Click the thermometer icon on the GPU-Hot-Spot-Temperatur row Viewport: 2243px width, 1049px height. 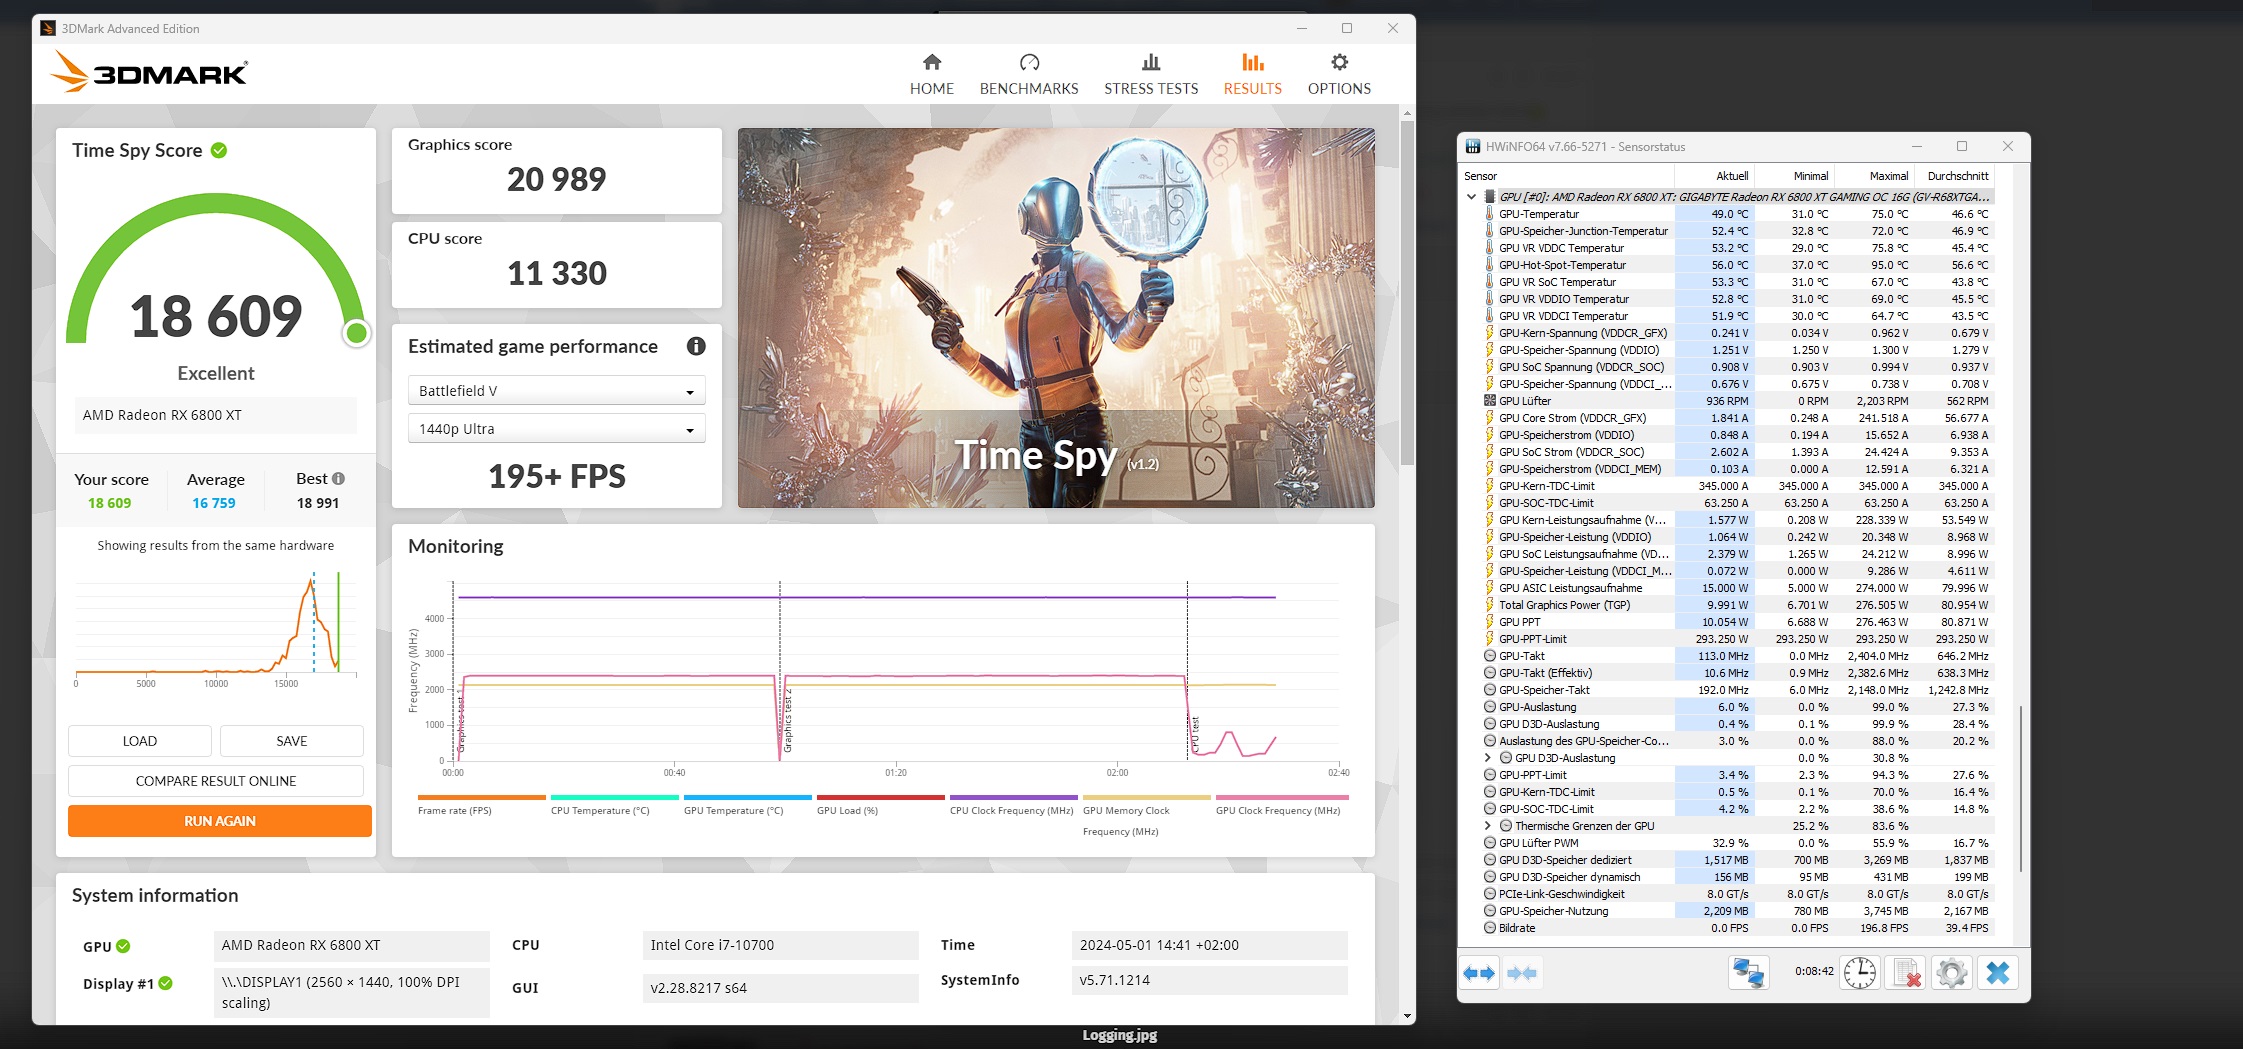coord(1490,265)
